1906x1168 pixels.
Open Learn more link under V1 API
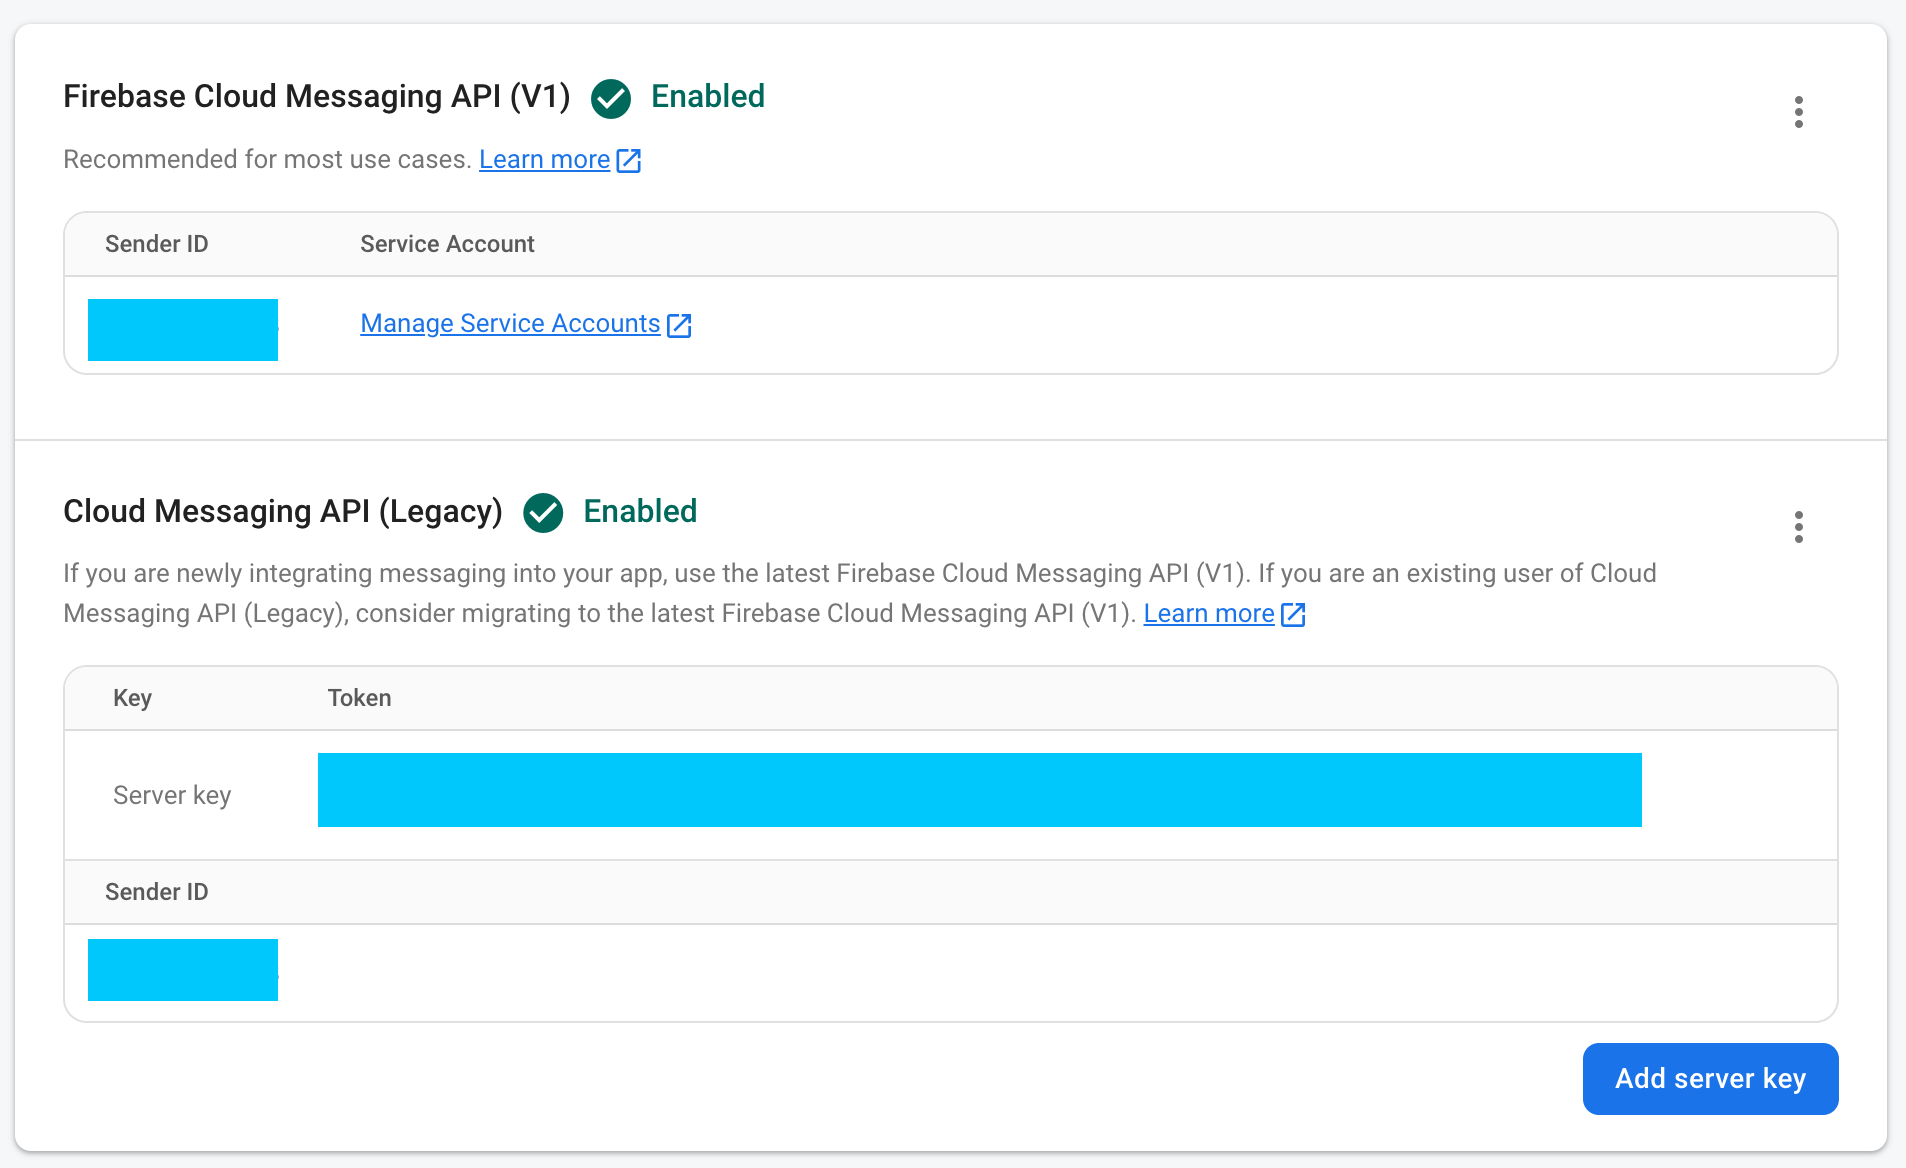[545, 160]
